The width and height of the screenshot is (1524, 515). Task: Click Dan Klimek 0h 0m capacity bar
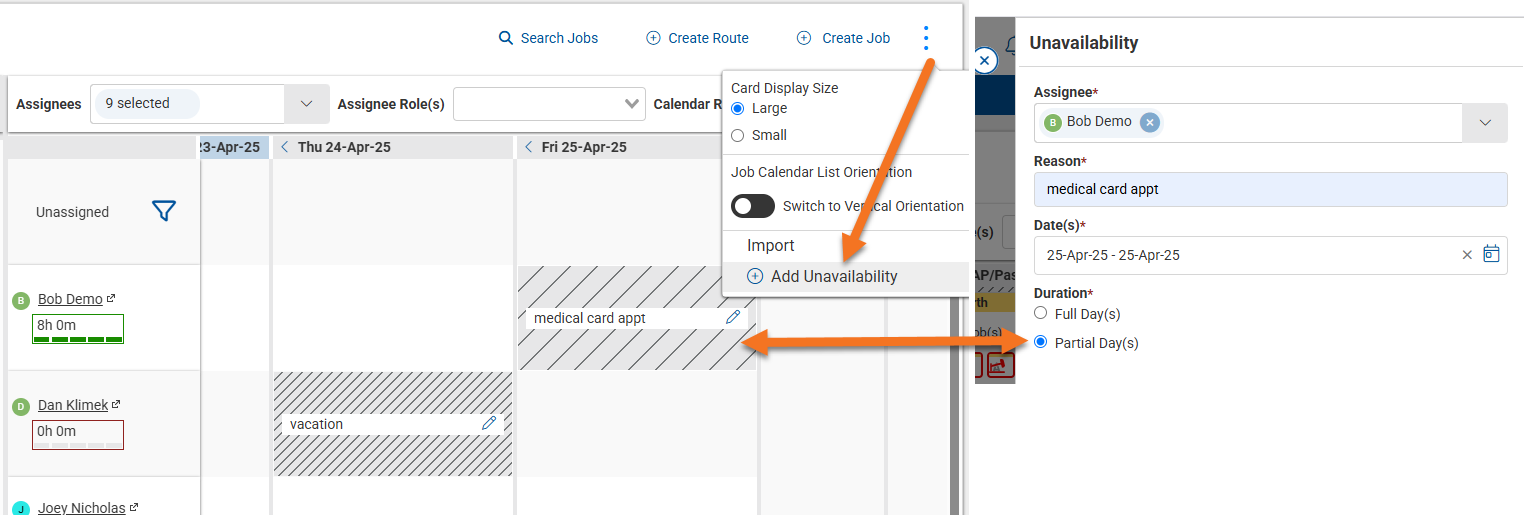[78, 435]
